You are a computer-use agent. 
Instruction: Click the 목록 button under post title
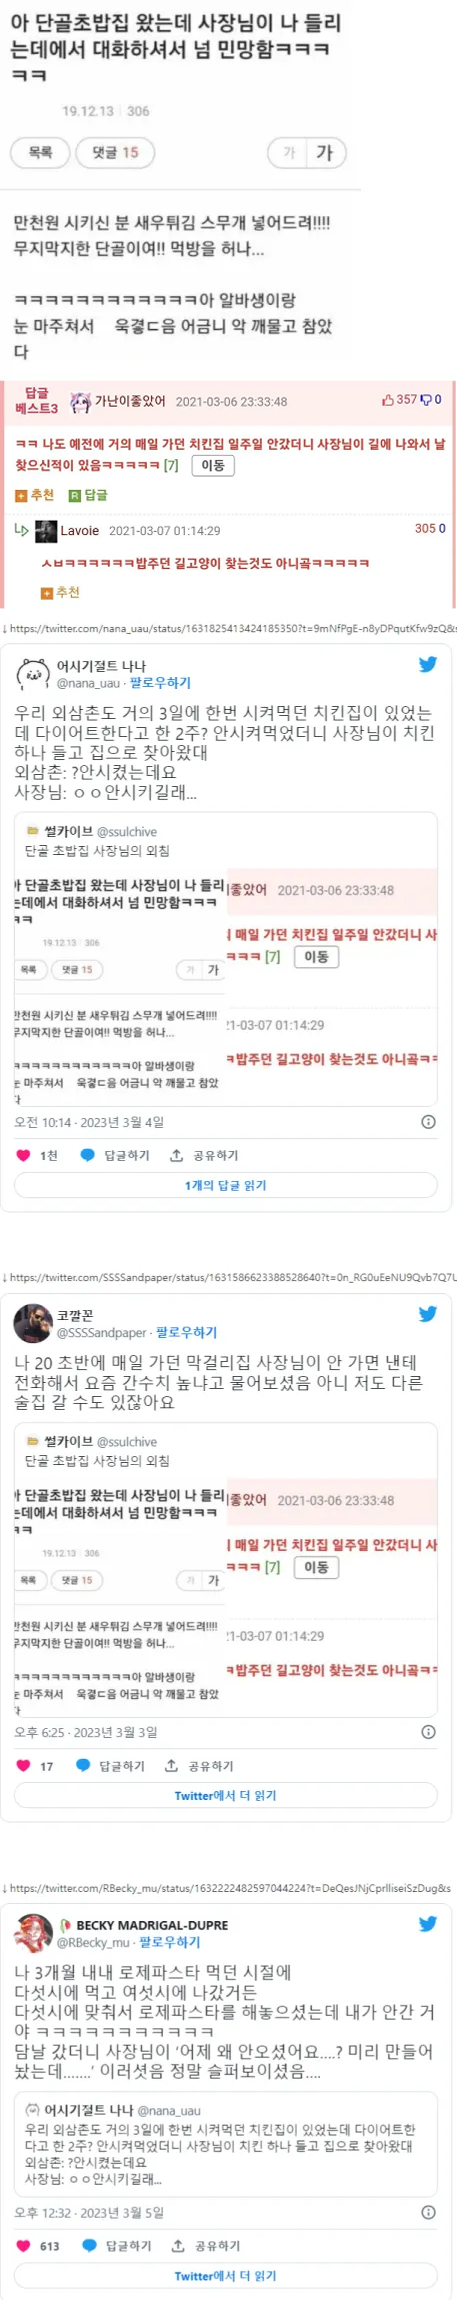(x=40, y=153)
